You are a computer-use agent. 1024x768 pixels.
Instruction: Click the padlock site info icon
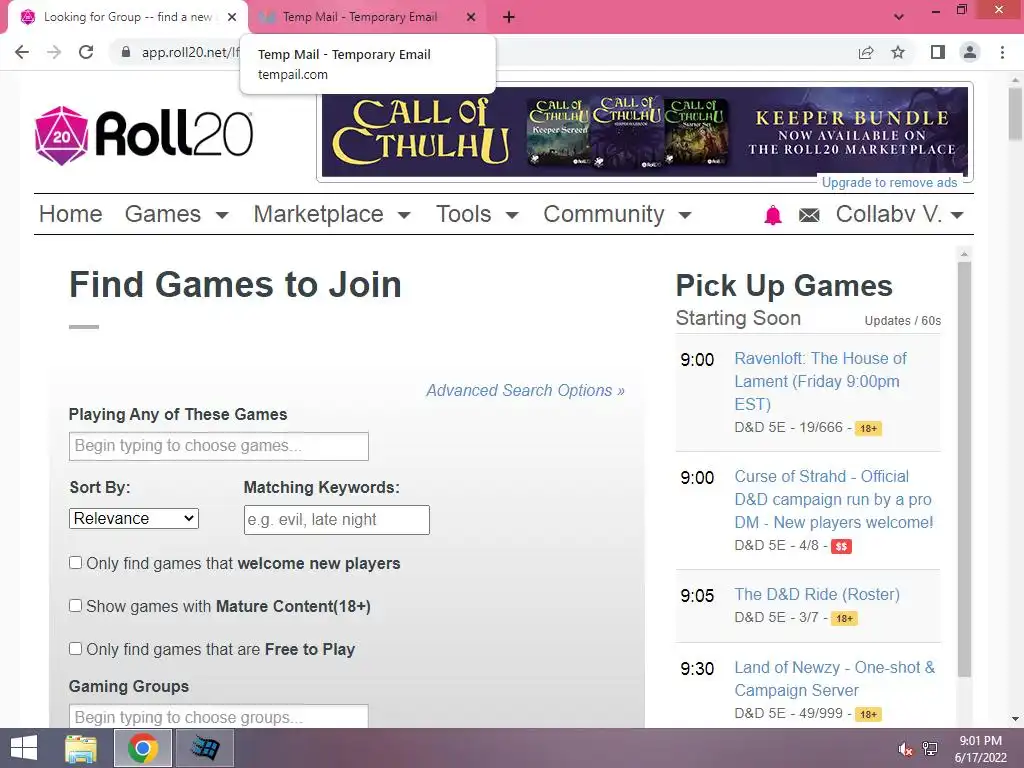[126, 52]
